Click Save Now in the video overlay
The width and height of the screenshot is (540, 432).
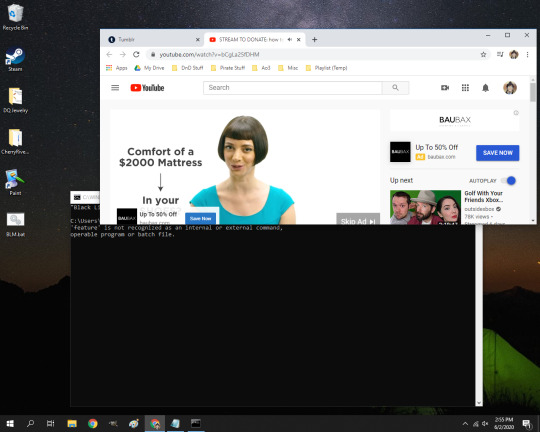point(200,218)
